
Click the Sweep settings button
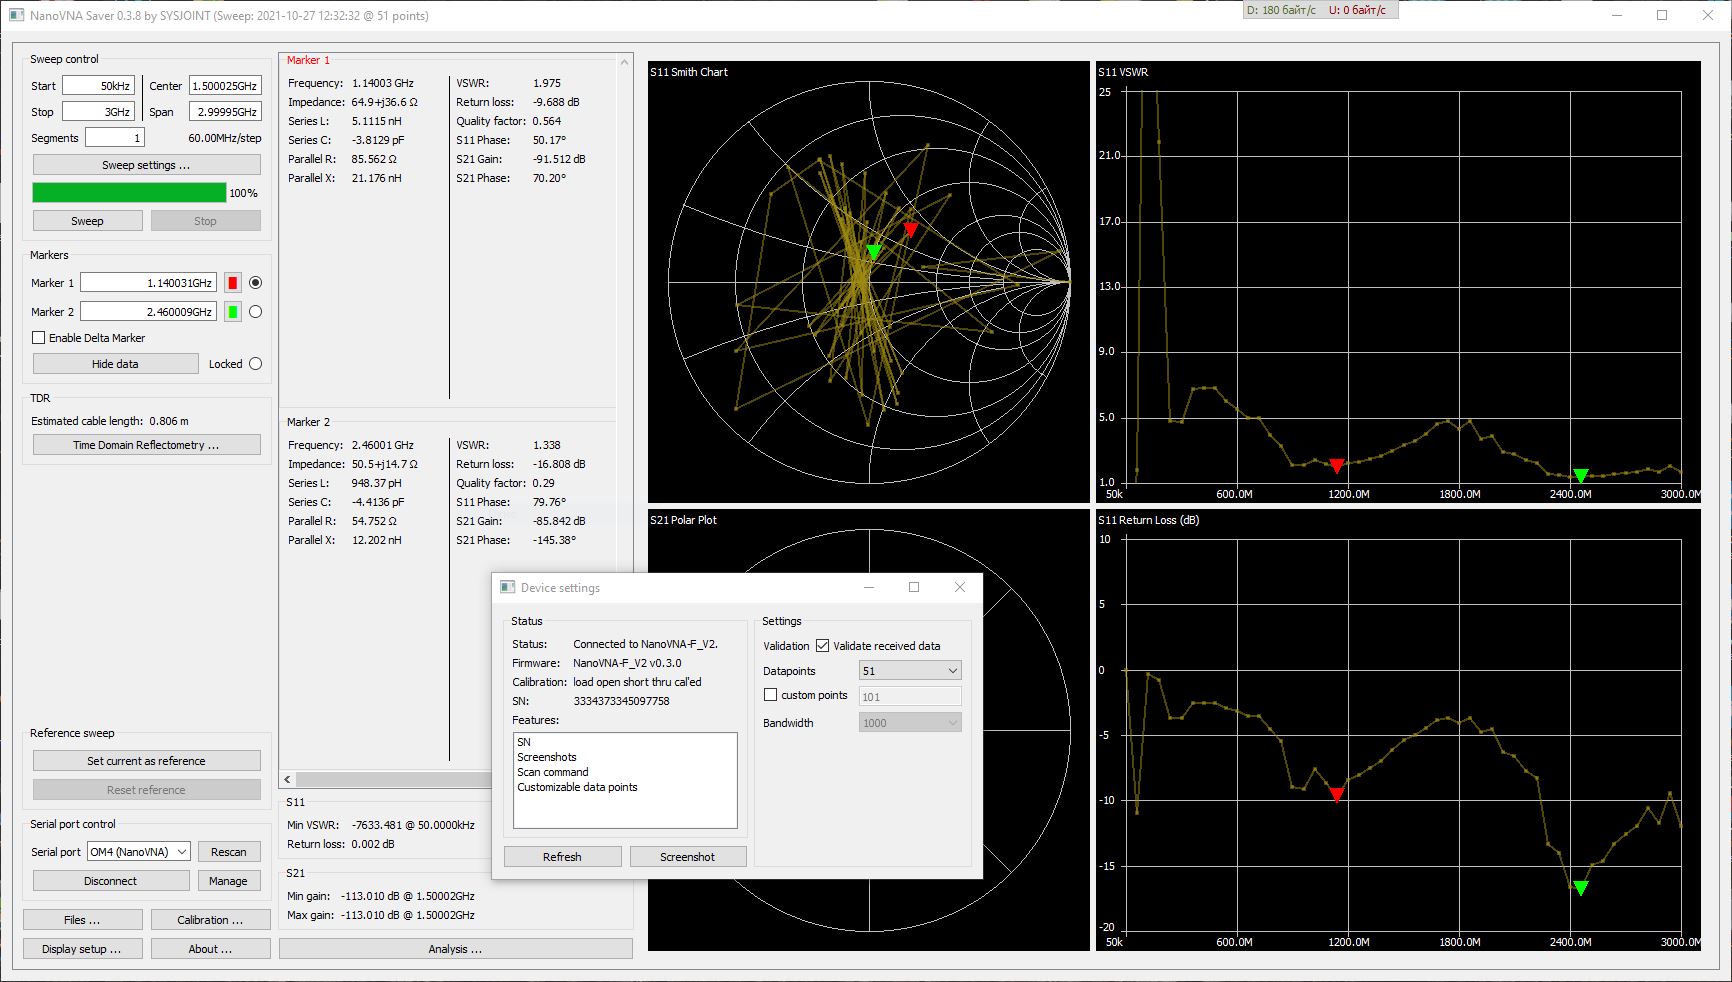pos(147,165)
